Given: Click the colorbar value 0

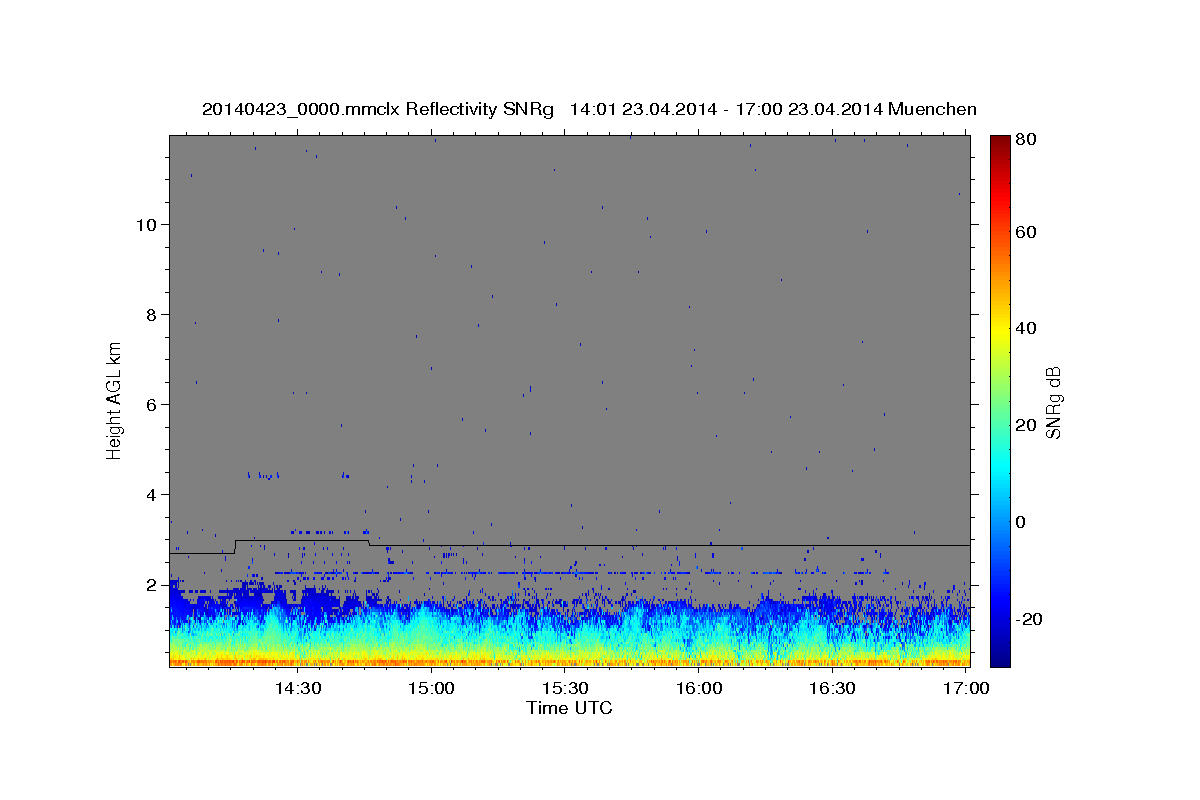Looking at the screenshot, I should click(1021, 522).
